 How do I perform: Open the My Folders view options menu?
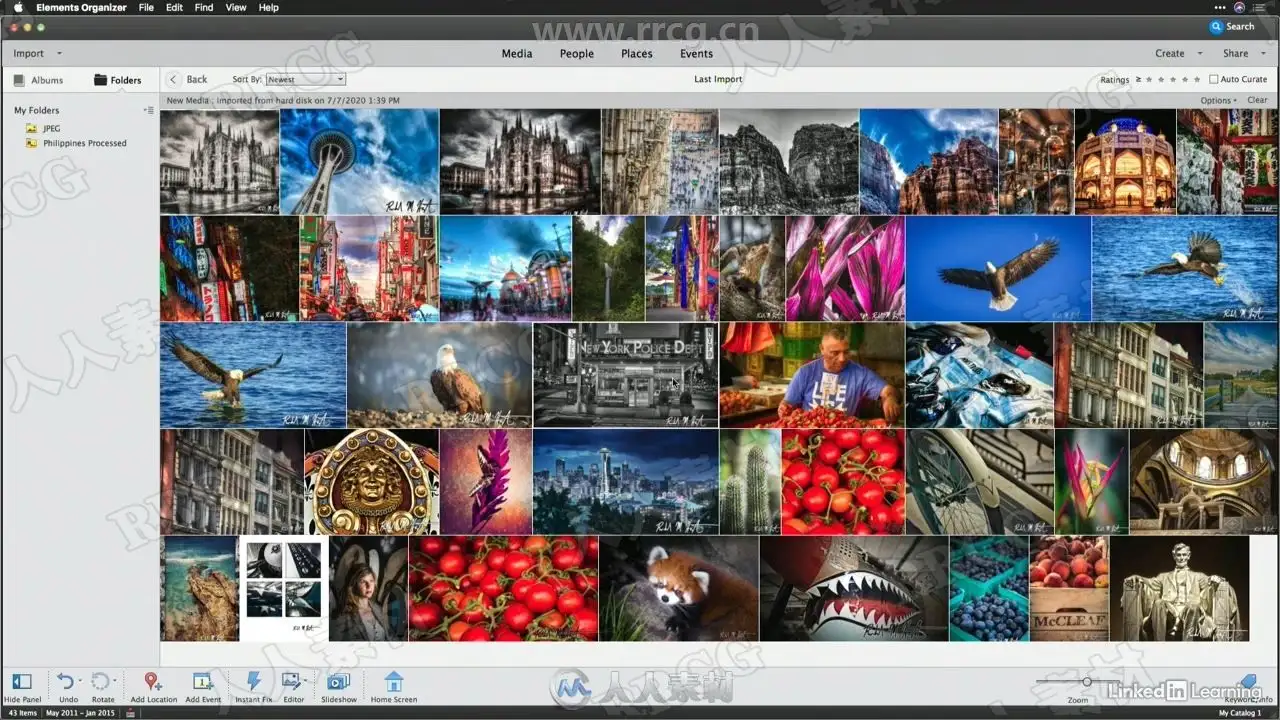click(x=149, y=110)
